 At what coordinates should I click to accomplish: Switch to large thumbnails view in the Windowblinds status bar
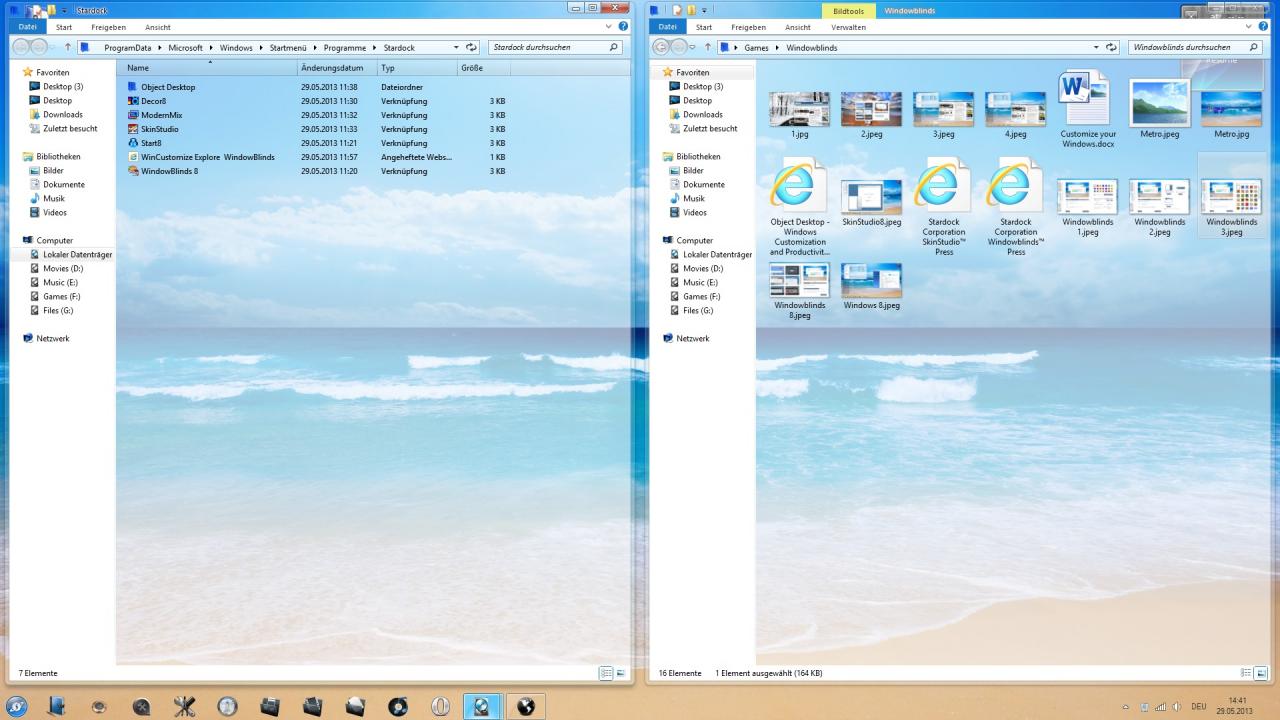point(1261,673)
